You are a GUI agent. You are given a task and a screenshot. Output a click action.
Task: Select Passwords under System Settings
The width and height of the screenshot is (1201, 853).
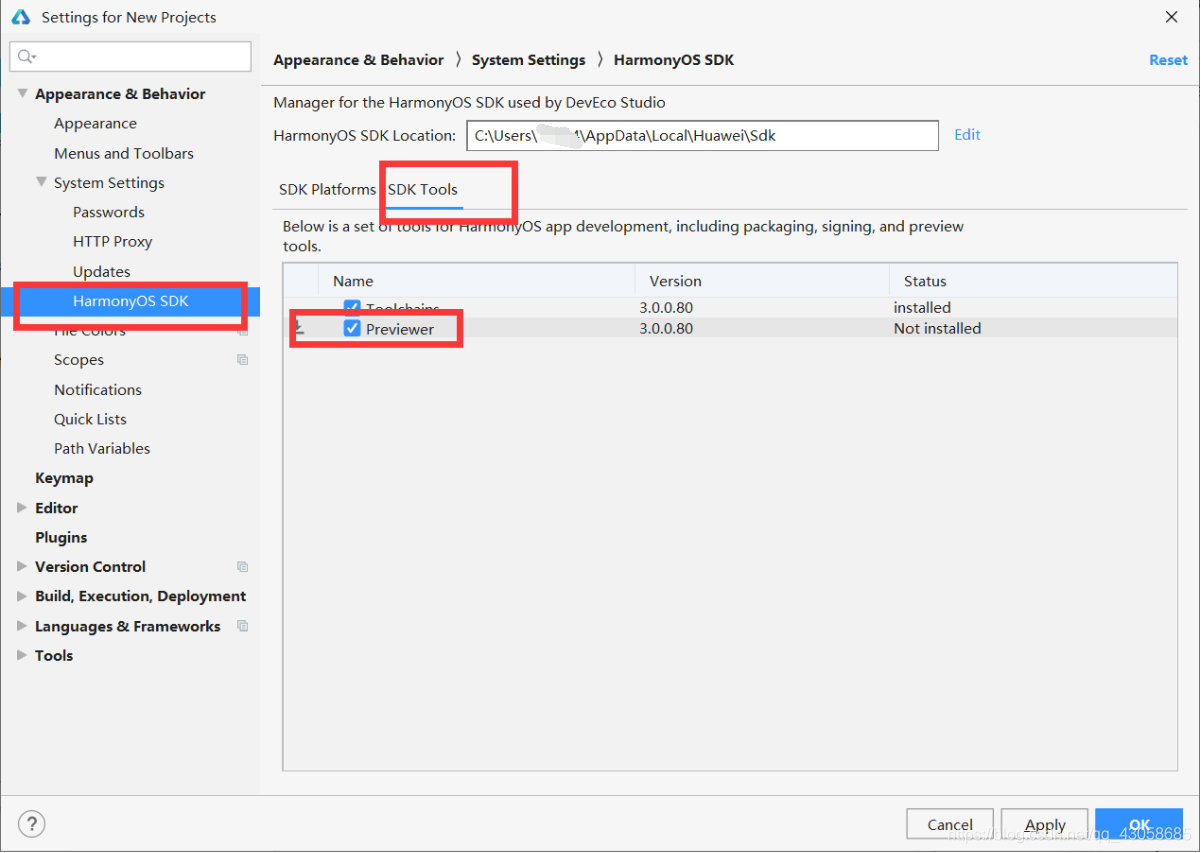108,212
